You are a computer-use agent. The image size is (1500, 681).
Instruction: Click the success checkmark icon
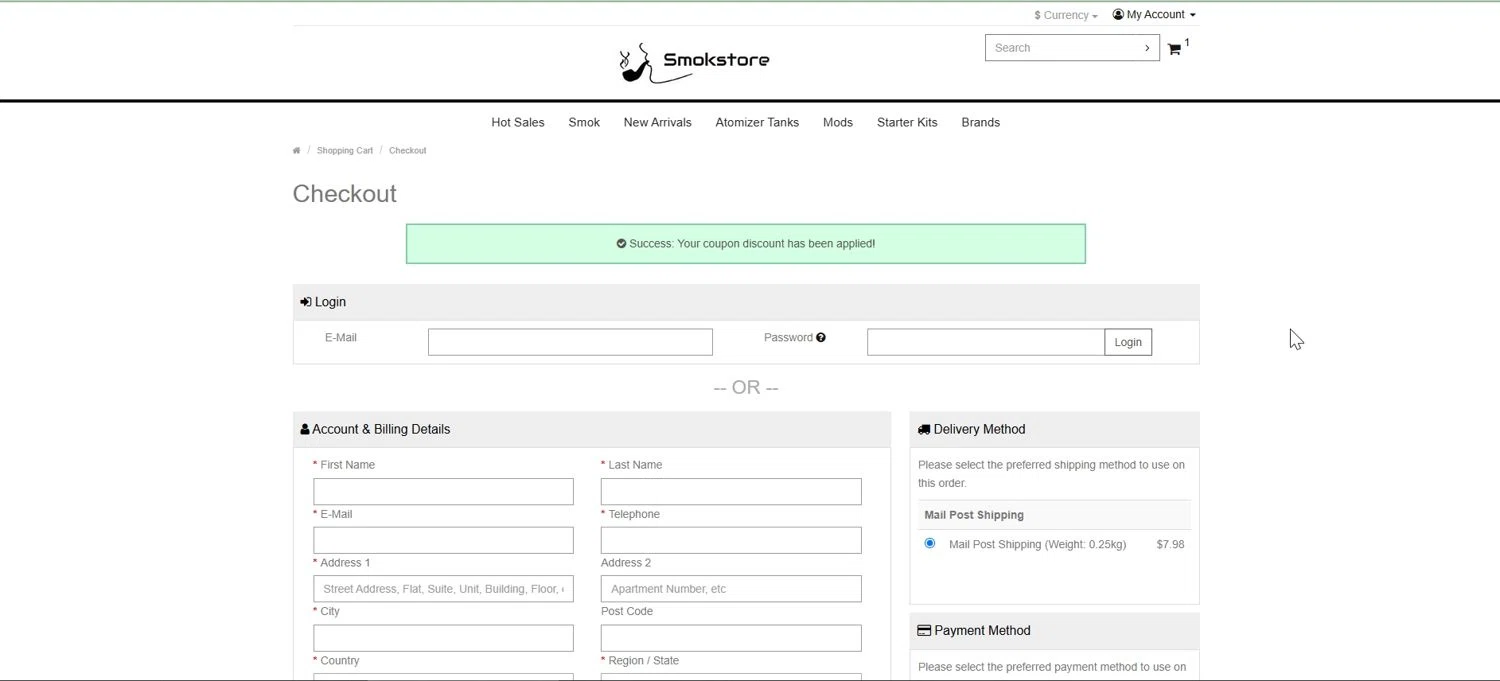click(621, 244)
